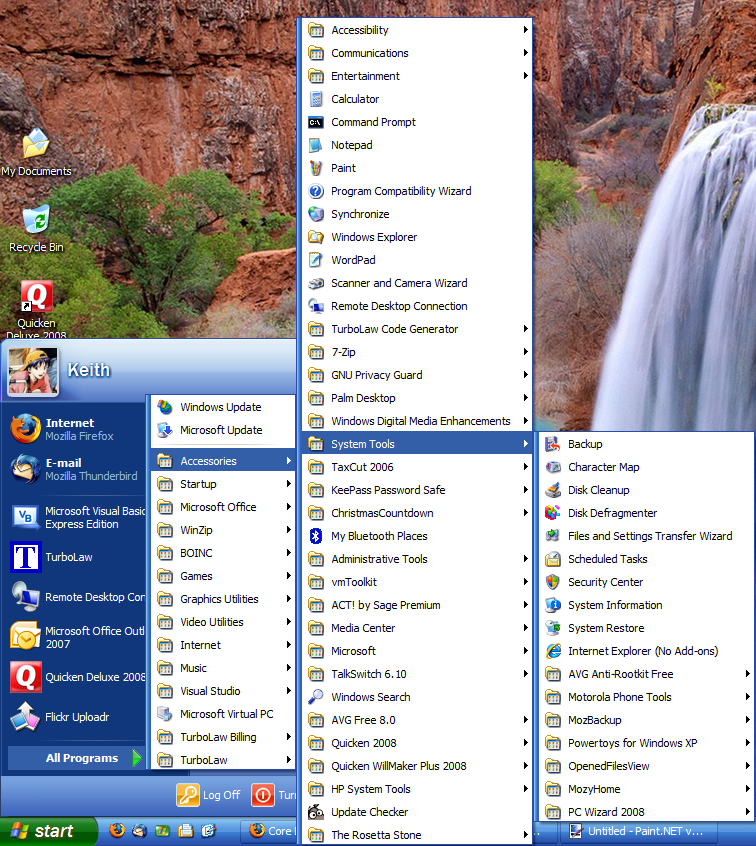Expand Administrative Tools submenu
Screen dimensions: 756x846
point(417,560)
